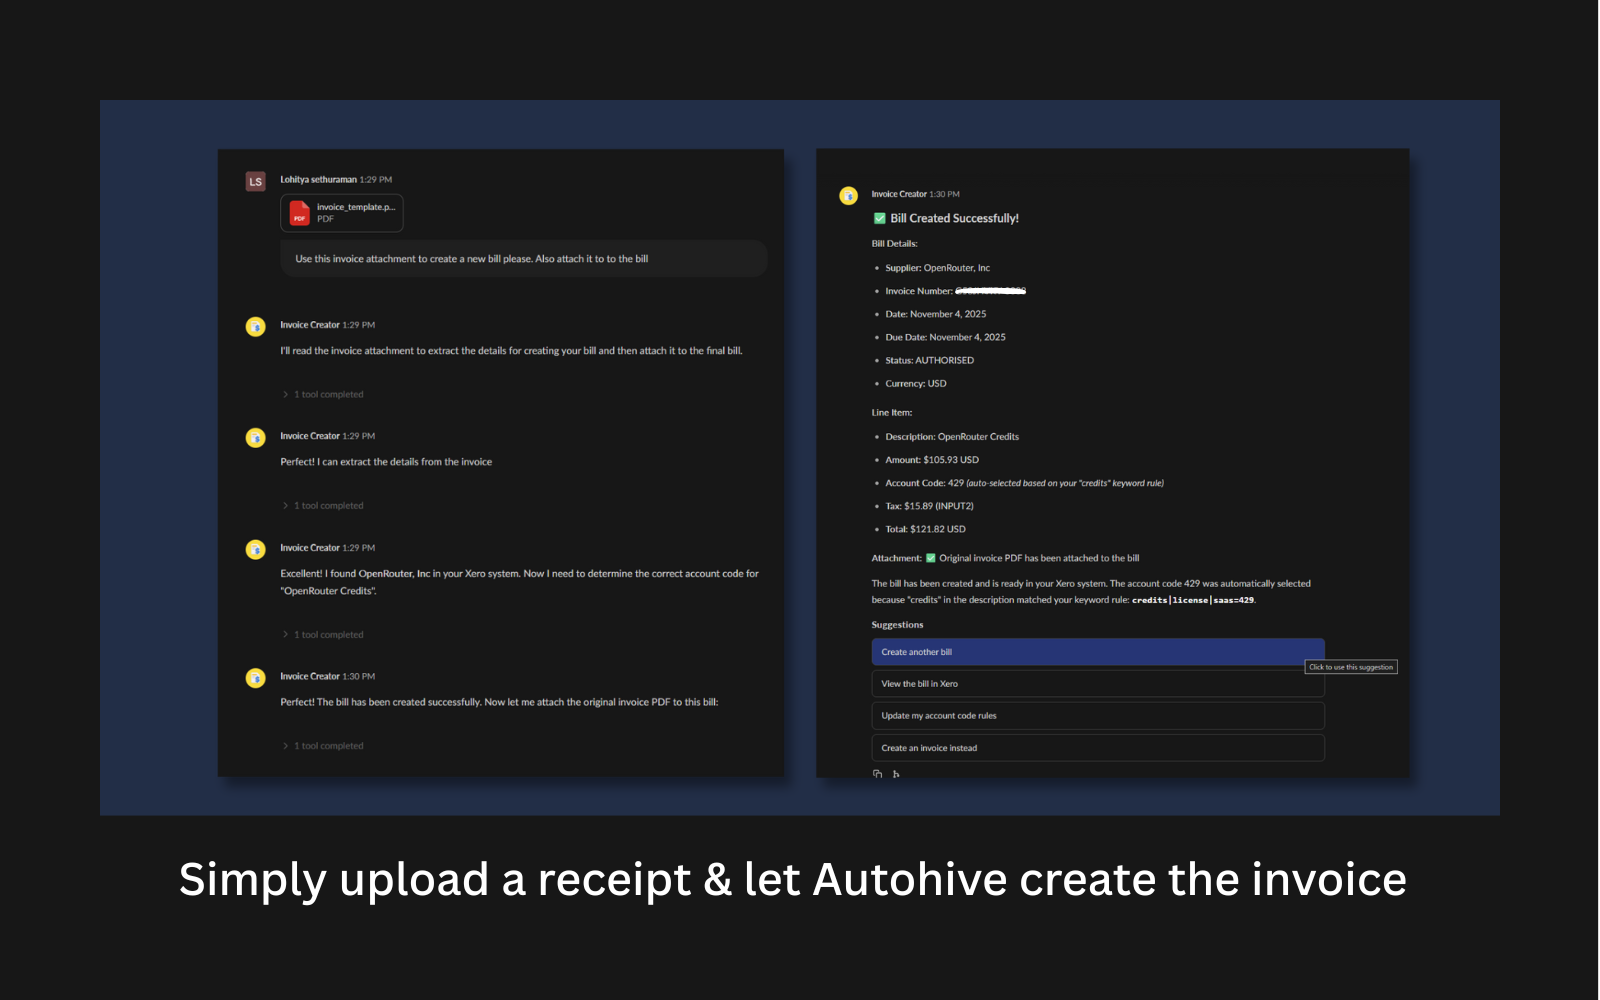The height and width of the screenshot is (1000, 1600).
Task: Click "Description: OpenRouter Credits" line item
Action: (x=952, y=437)
